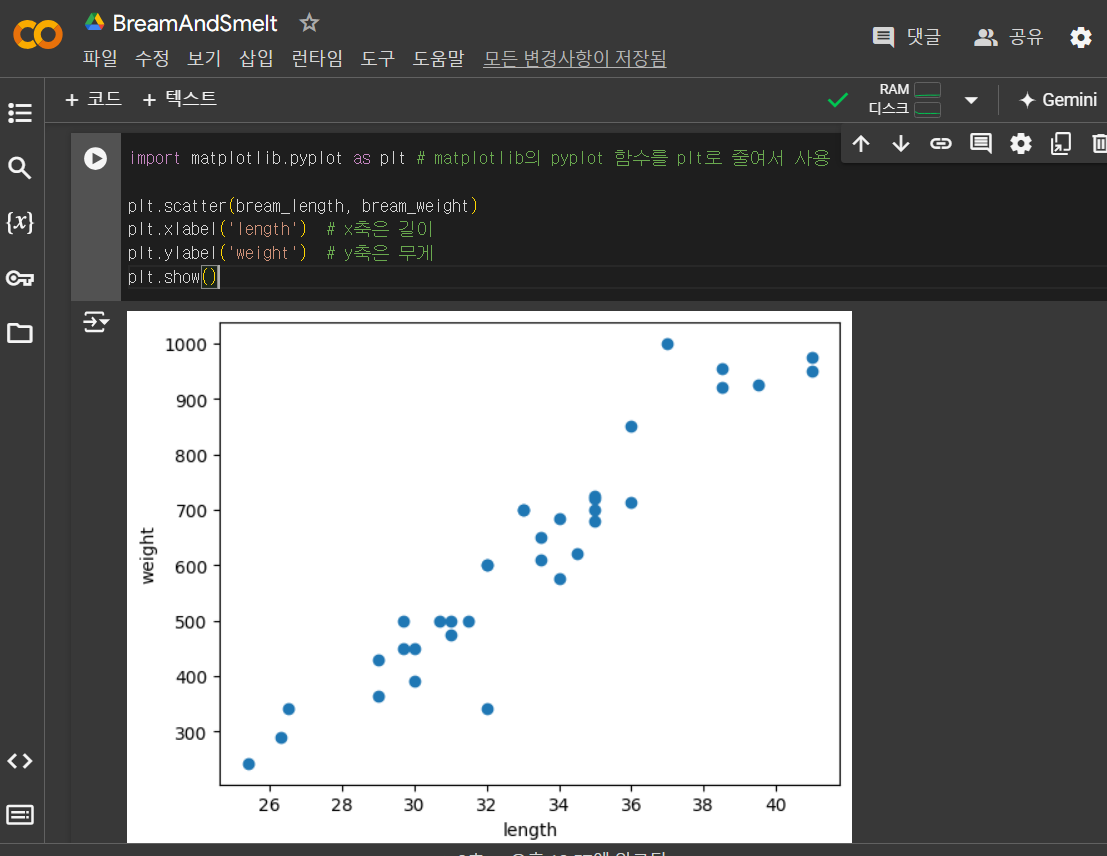Click the plt.xlabel('length') code line
Viewport: 1107px width, 856px height.
tap(217, 229)
